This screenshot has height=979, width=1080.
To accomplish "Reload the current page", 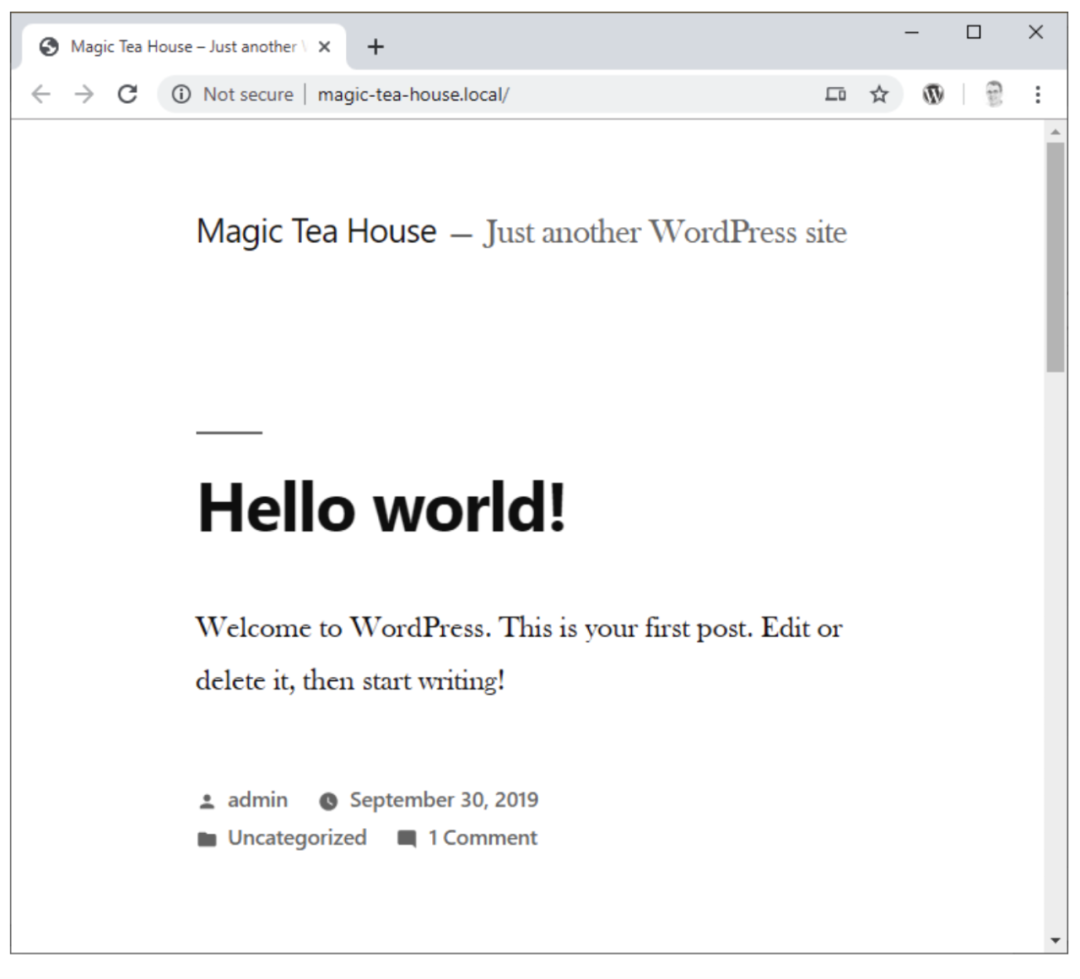I will pos(127,94).
